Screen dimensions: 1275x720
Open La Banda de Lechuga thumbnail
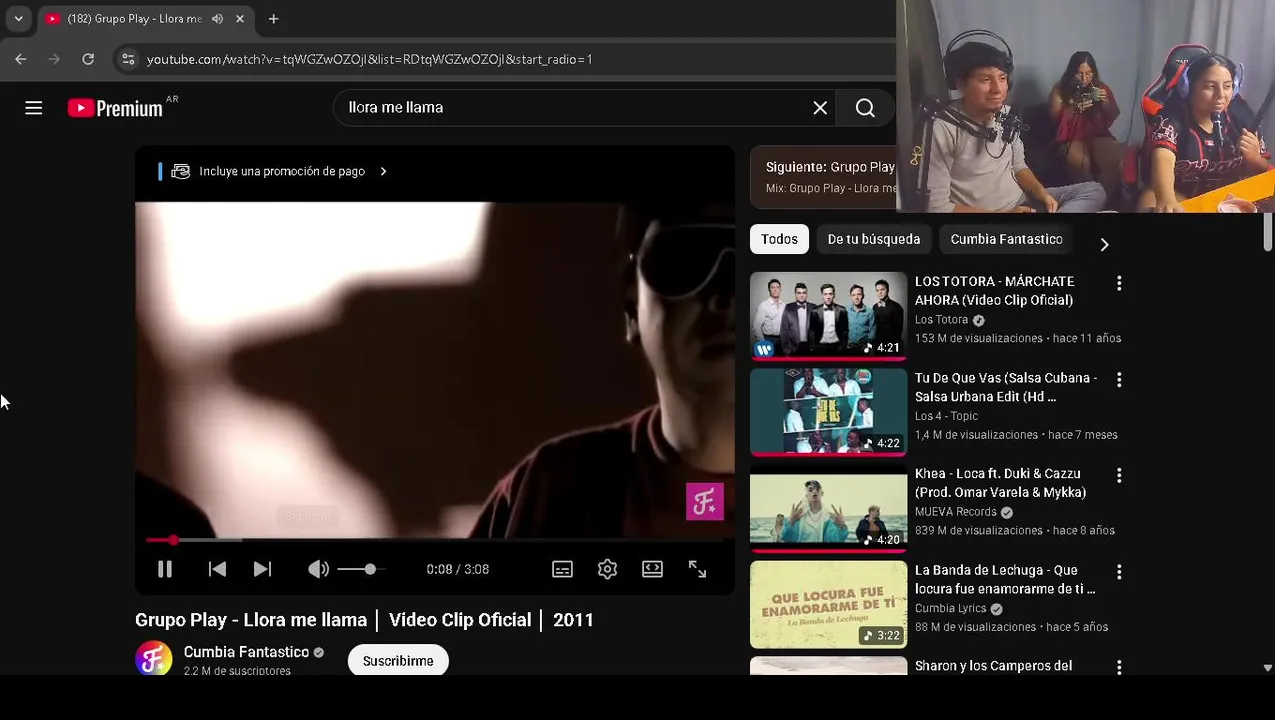(x=828, y=604)
